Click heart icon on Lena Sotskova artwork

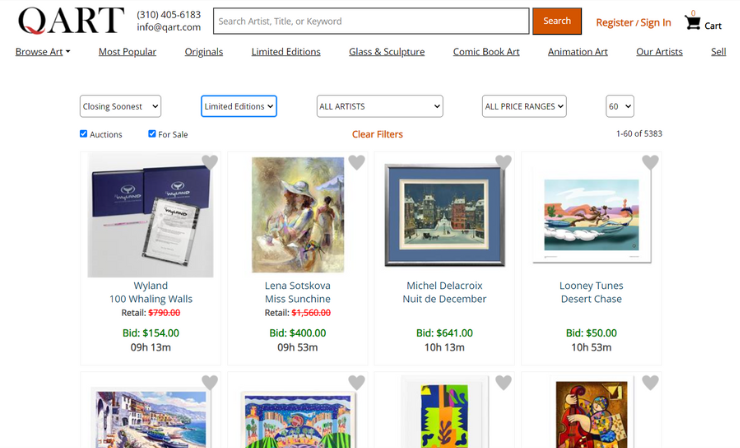pyautogui.click(x=356, y=162)
